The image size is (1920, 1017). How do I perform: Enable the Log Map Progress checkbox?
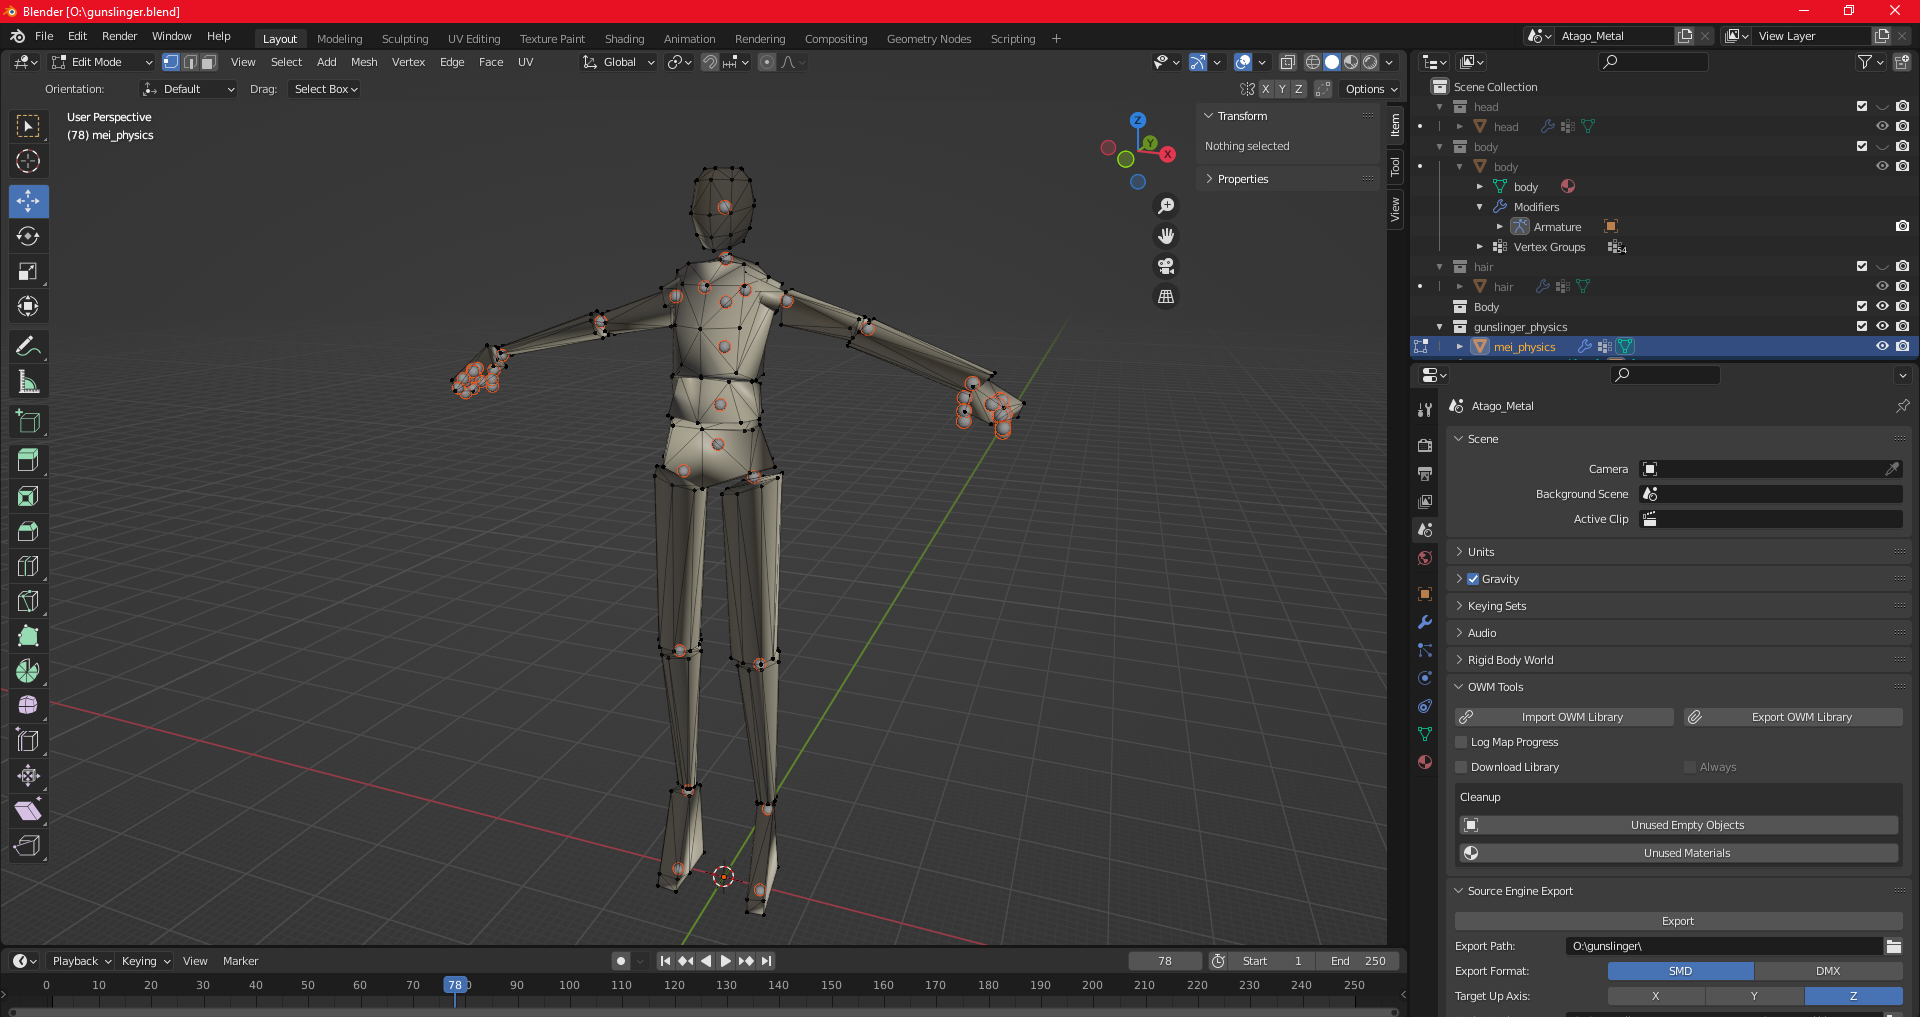click(x=1461, y=742)
